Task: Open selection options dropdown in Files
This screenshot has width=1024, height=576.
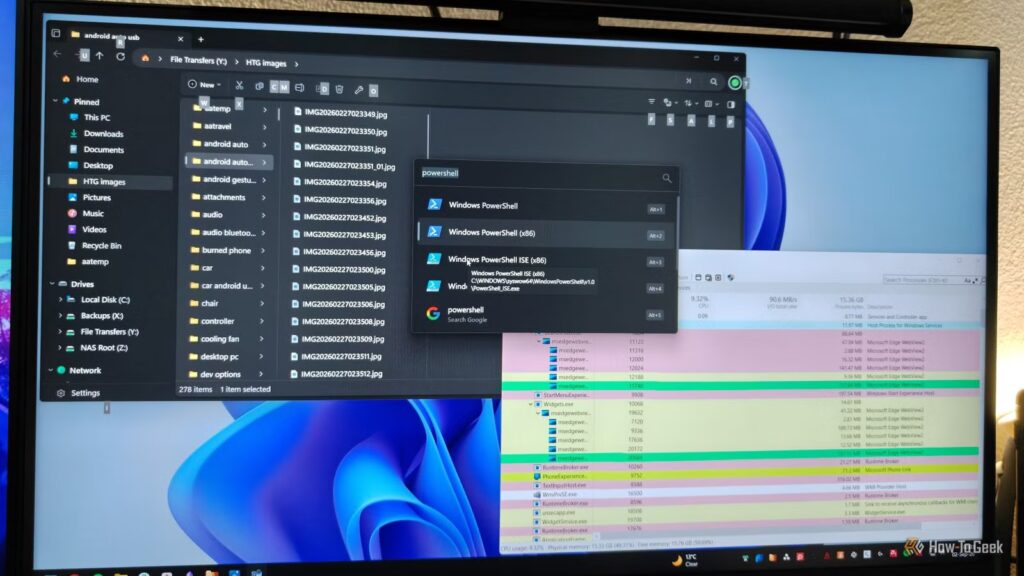Action: click(670, 103)
